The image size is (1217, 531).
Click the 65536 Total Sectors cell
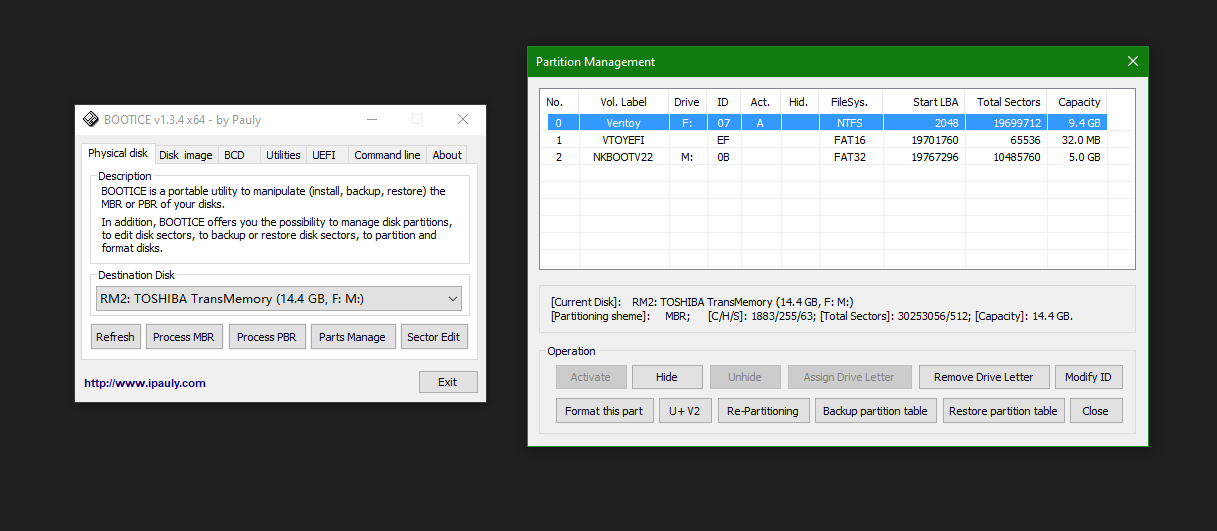pos(1006,140)
